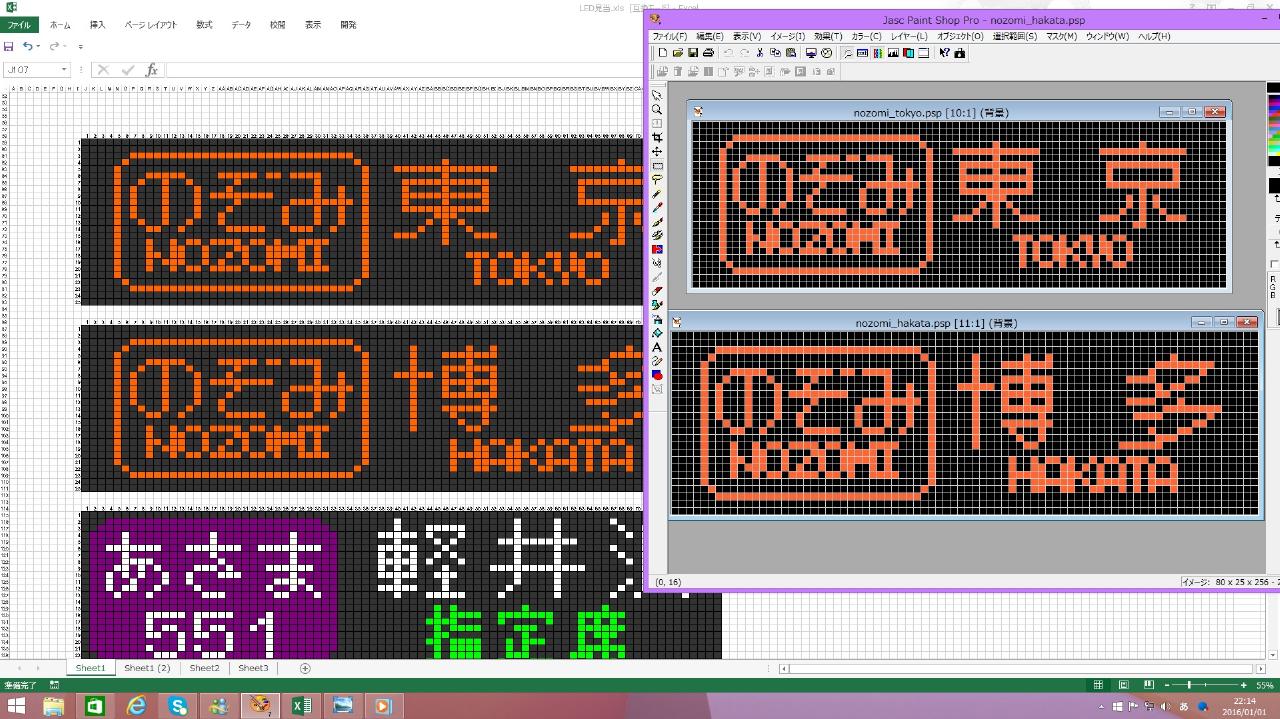Switch Excel to Page Break Preview
This screenshot has width=1280, height=719.
pyautogui.click(x=1148, y=685)
